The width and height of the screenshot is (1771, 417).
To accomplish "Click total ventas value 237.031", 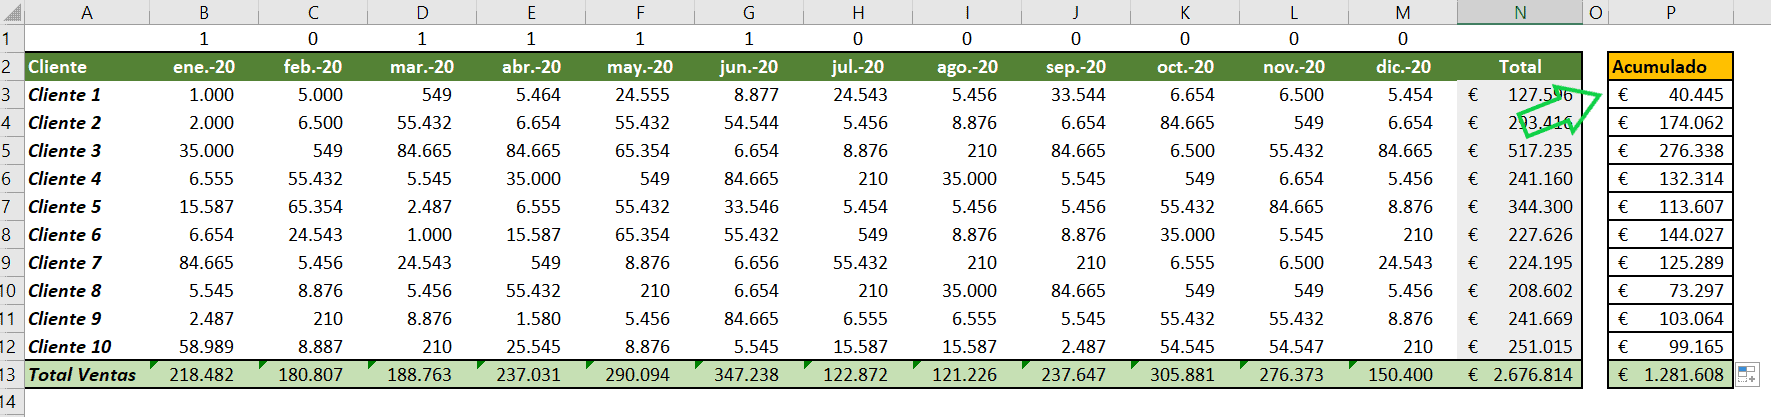I will [x=531, y=375].
